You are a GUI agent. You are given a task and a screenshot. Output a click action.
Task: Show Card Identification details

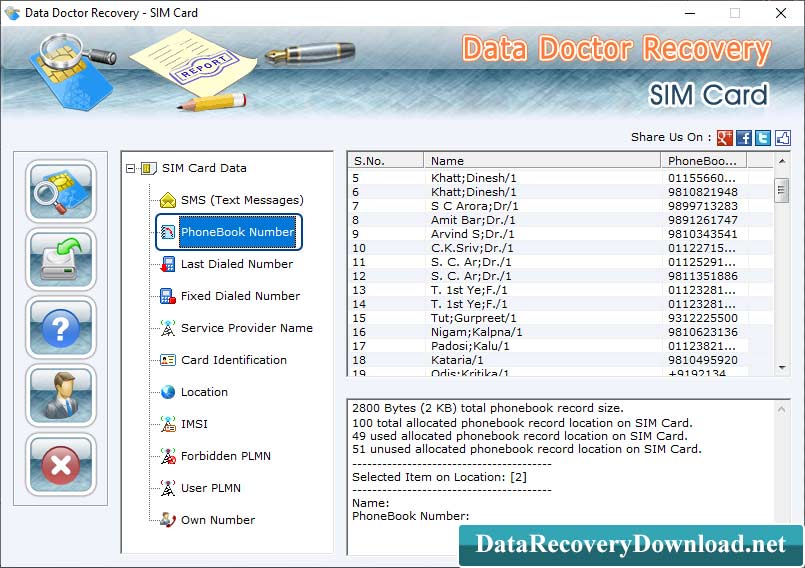tap(234, 360)
